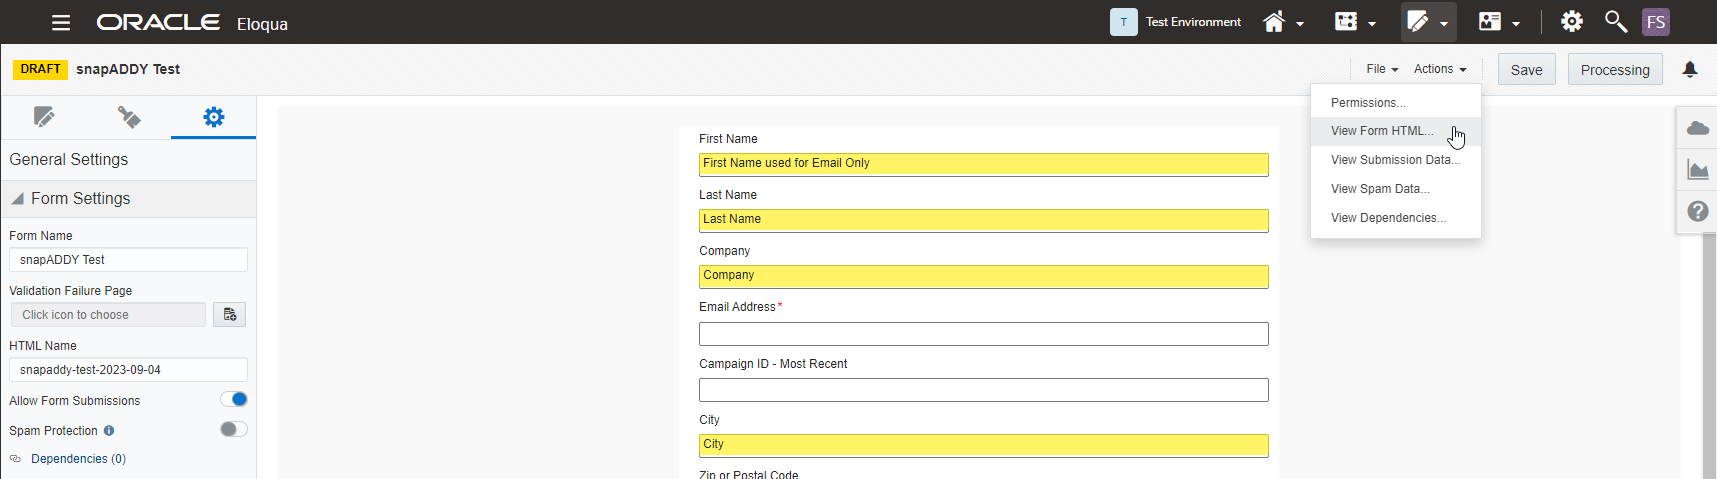Click the Email Address input field
The width and height of the screenshot is (1717, 479).
coord(983,334)
